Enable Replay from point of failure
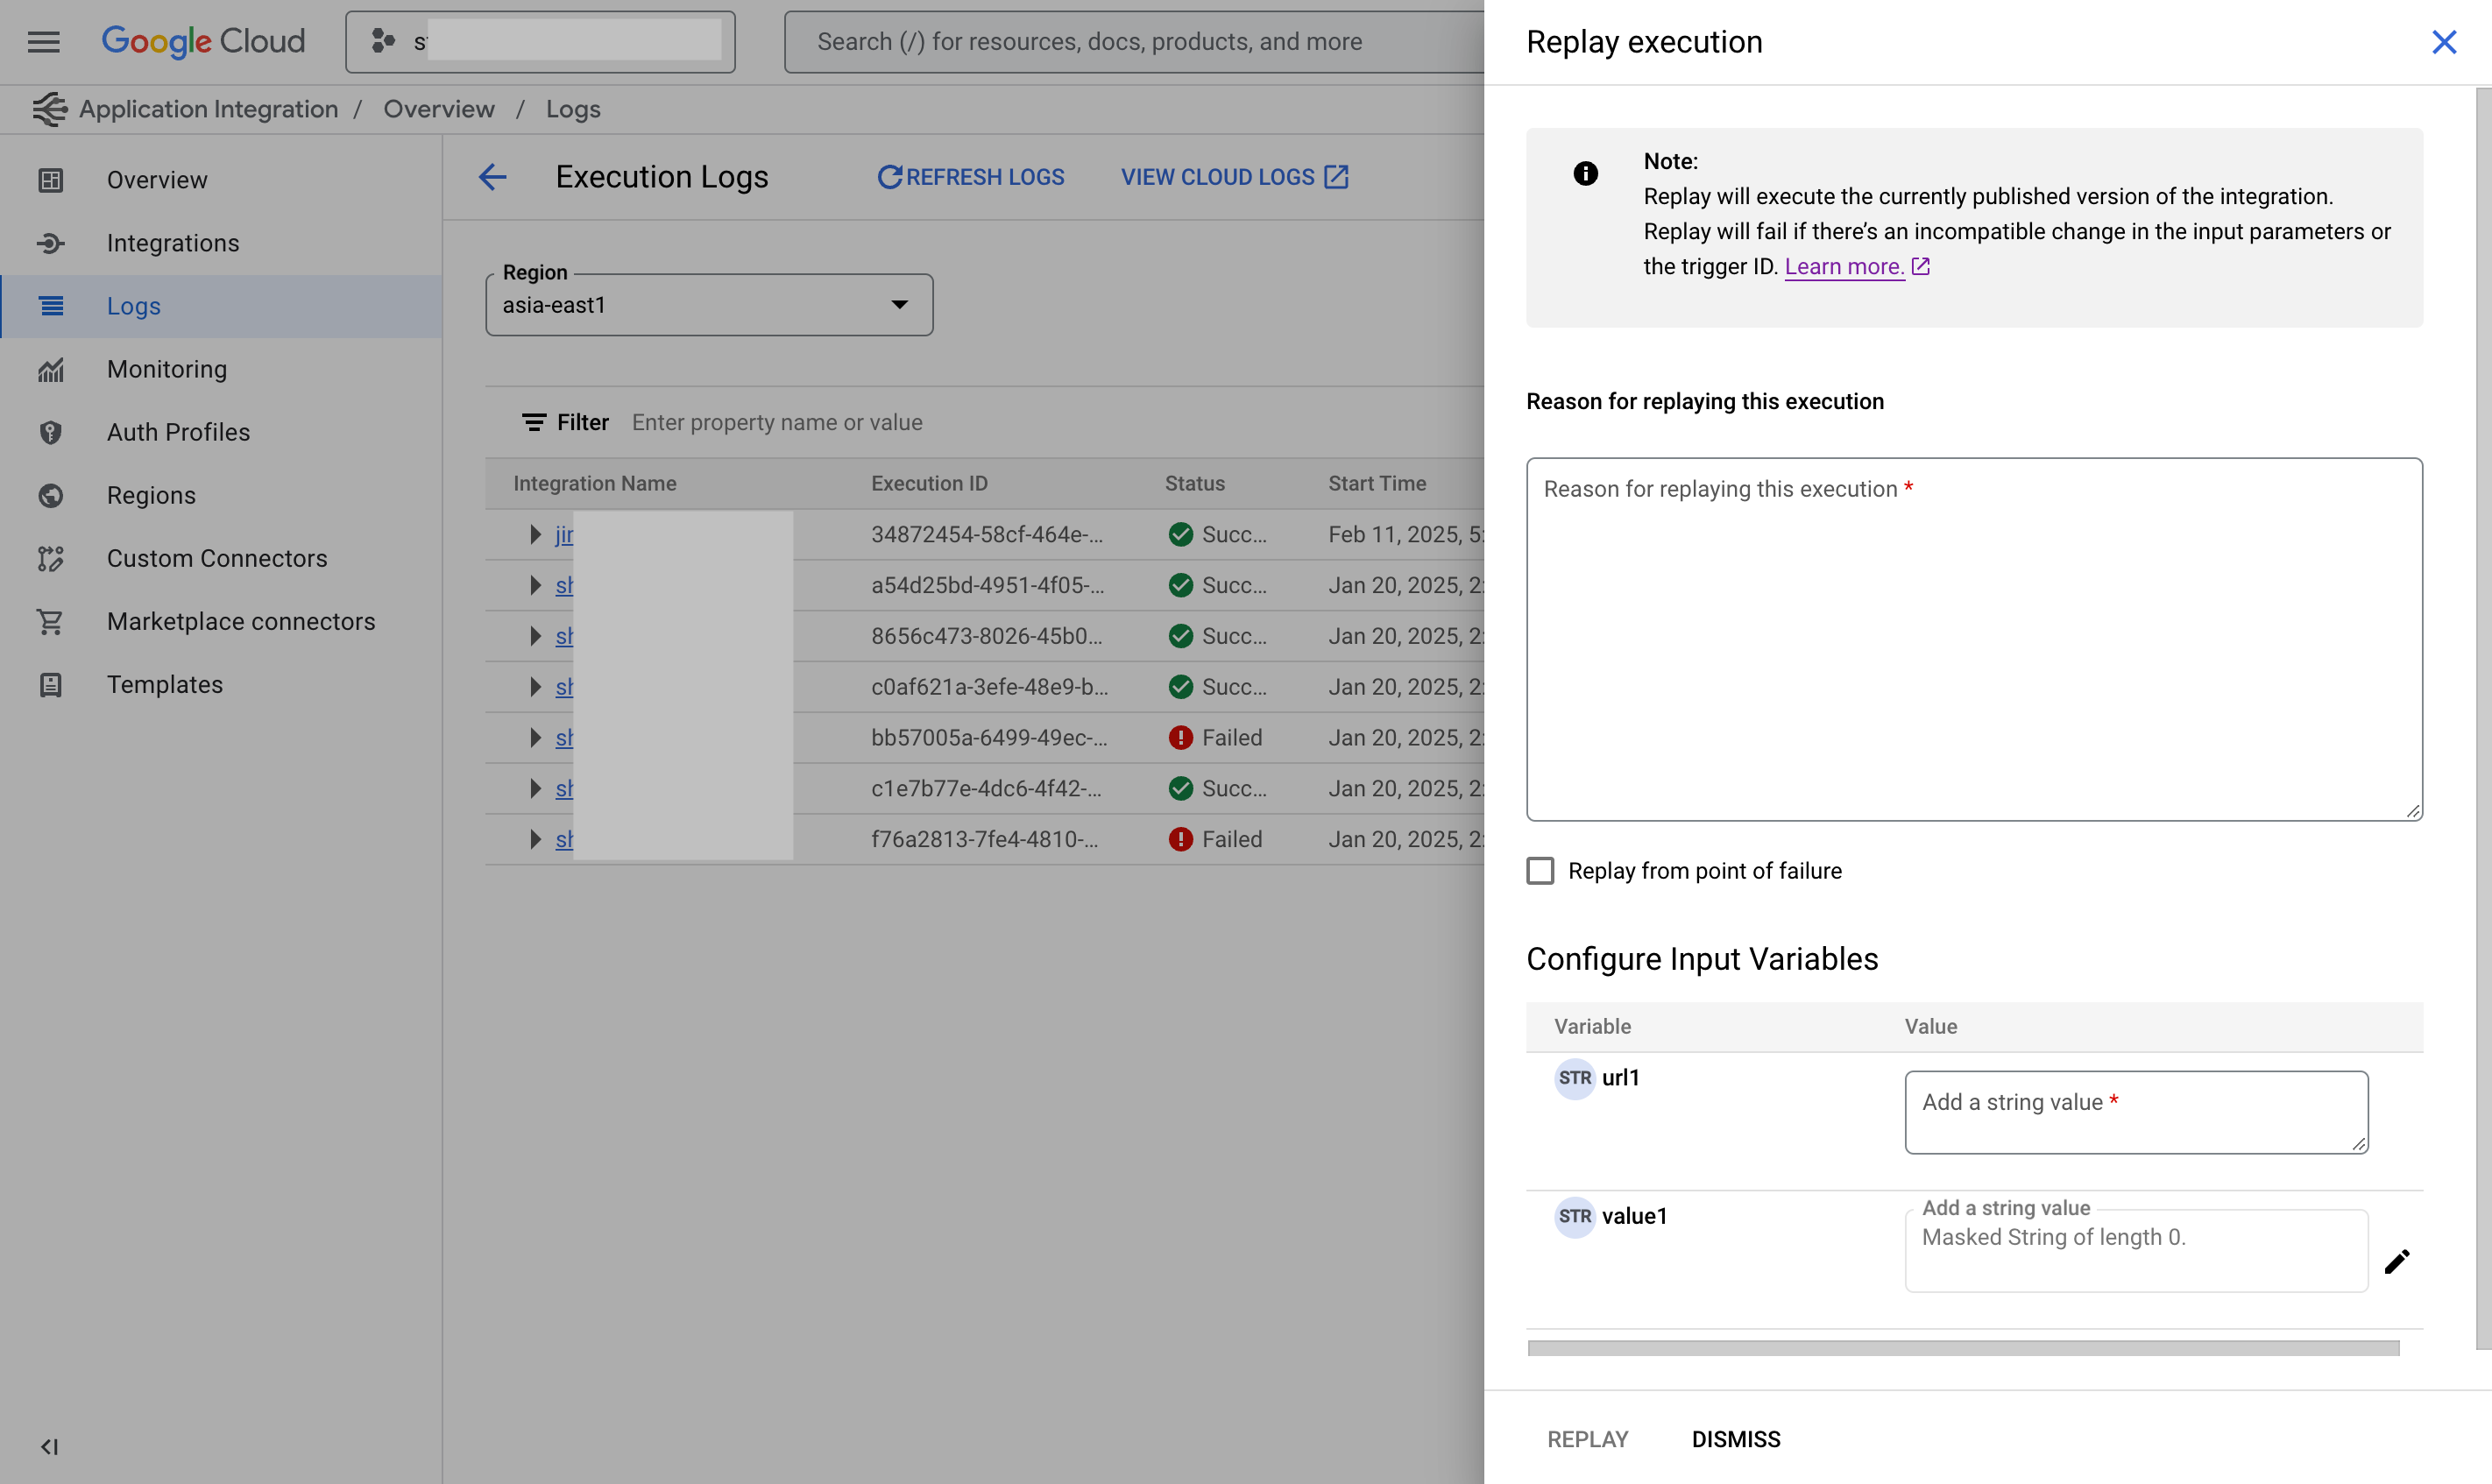Viewport: 2492px width, 1484px height. (1540, 871)
